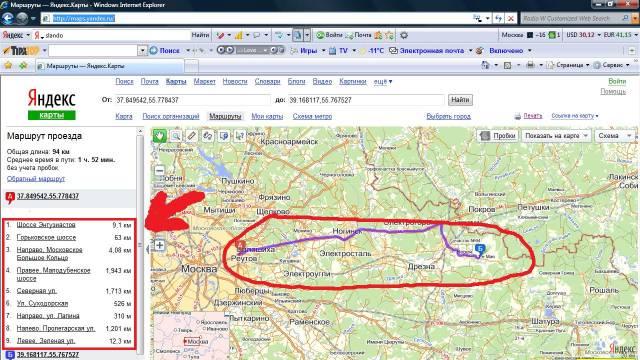Open the Схема метро tab

(312, 116)
